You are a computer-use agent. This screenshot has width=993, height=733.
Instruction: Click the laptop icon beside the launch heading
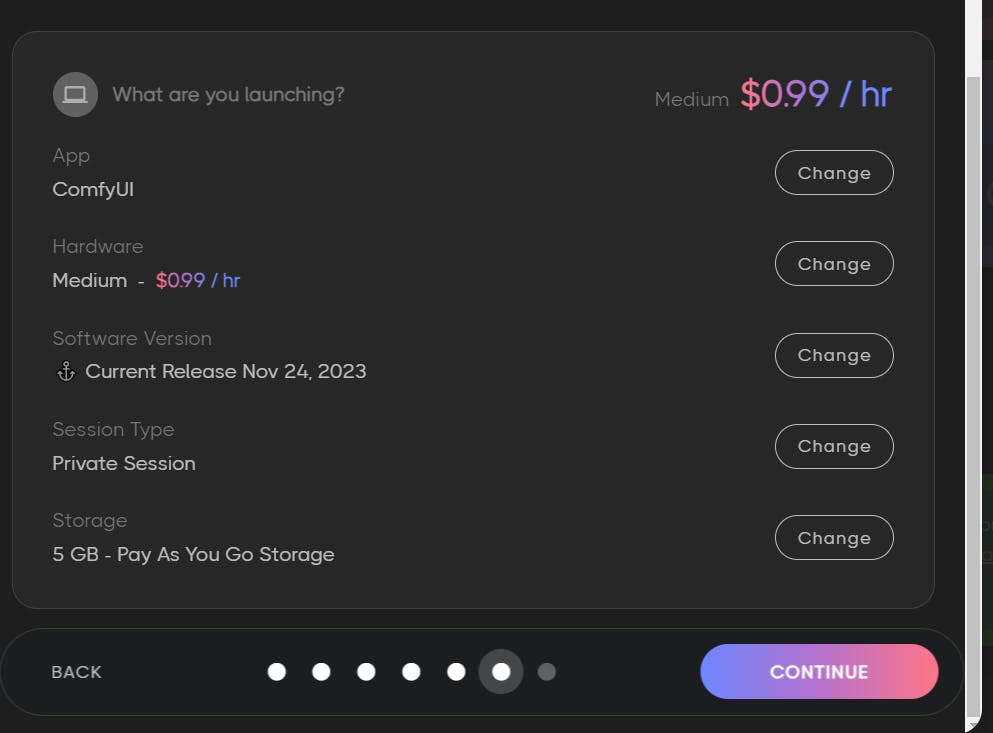tap(75, 95)
